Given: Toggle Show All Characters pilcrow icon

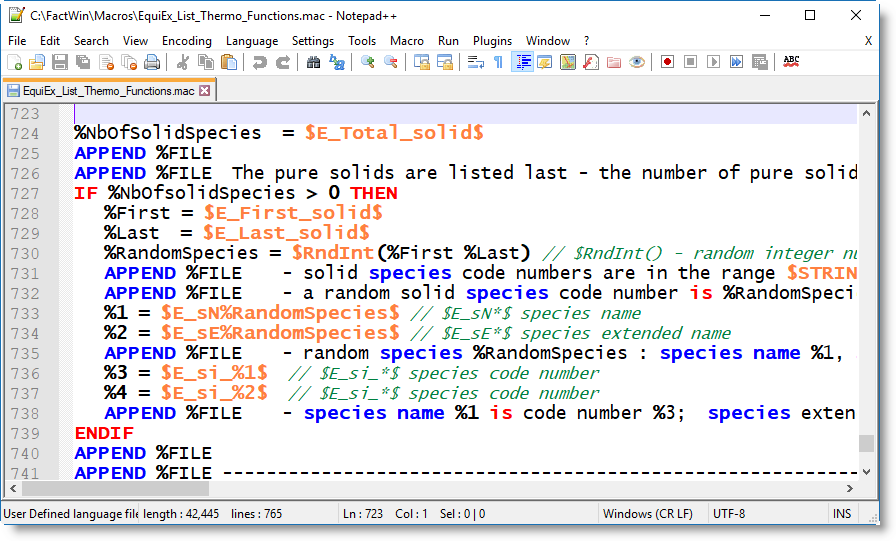Looking at the screenshot, I should (x=498, y=62).
